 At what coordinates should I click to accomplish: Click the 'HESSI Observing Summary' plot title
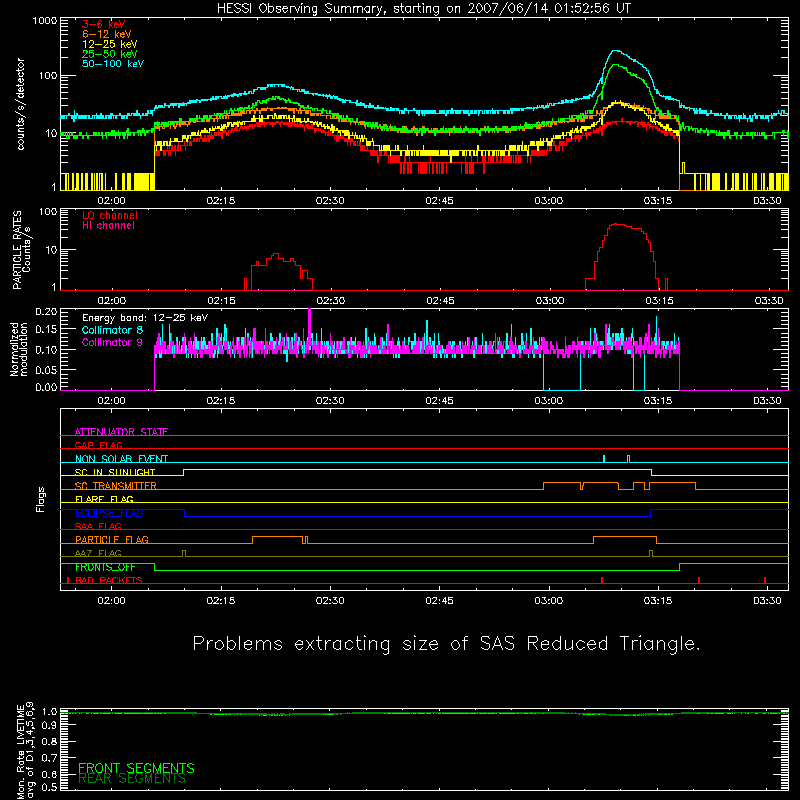[x=424, y=9]
